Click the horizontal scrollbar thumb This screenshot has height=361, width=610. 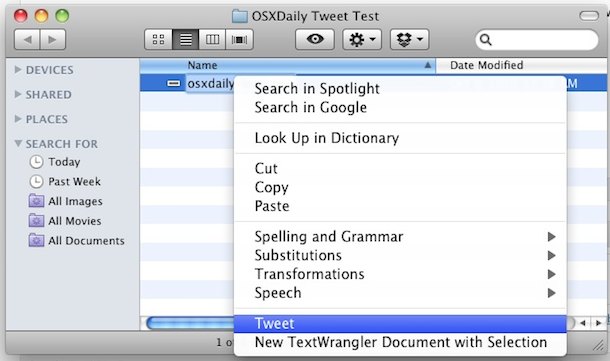(191, 323)
